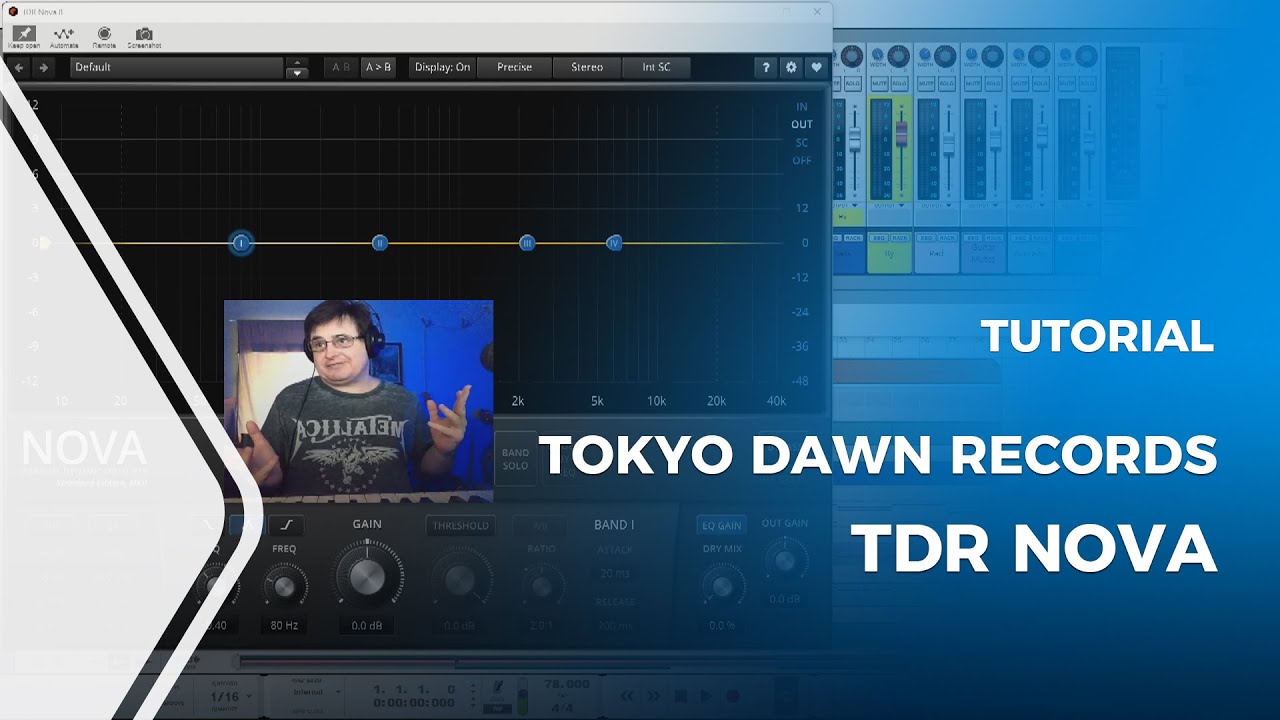Toggle the Band Solo button
The width and height of the screenshot is (1280, 720).
click(x=515, y=459)
